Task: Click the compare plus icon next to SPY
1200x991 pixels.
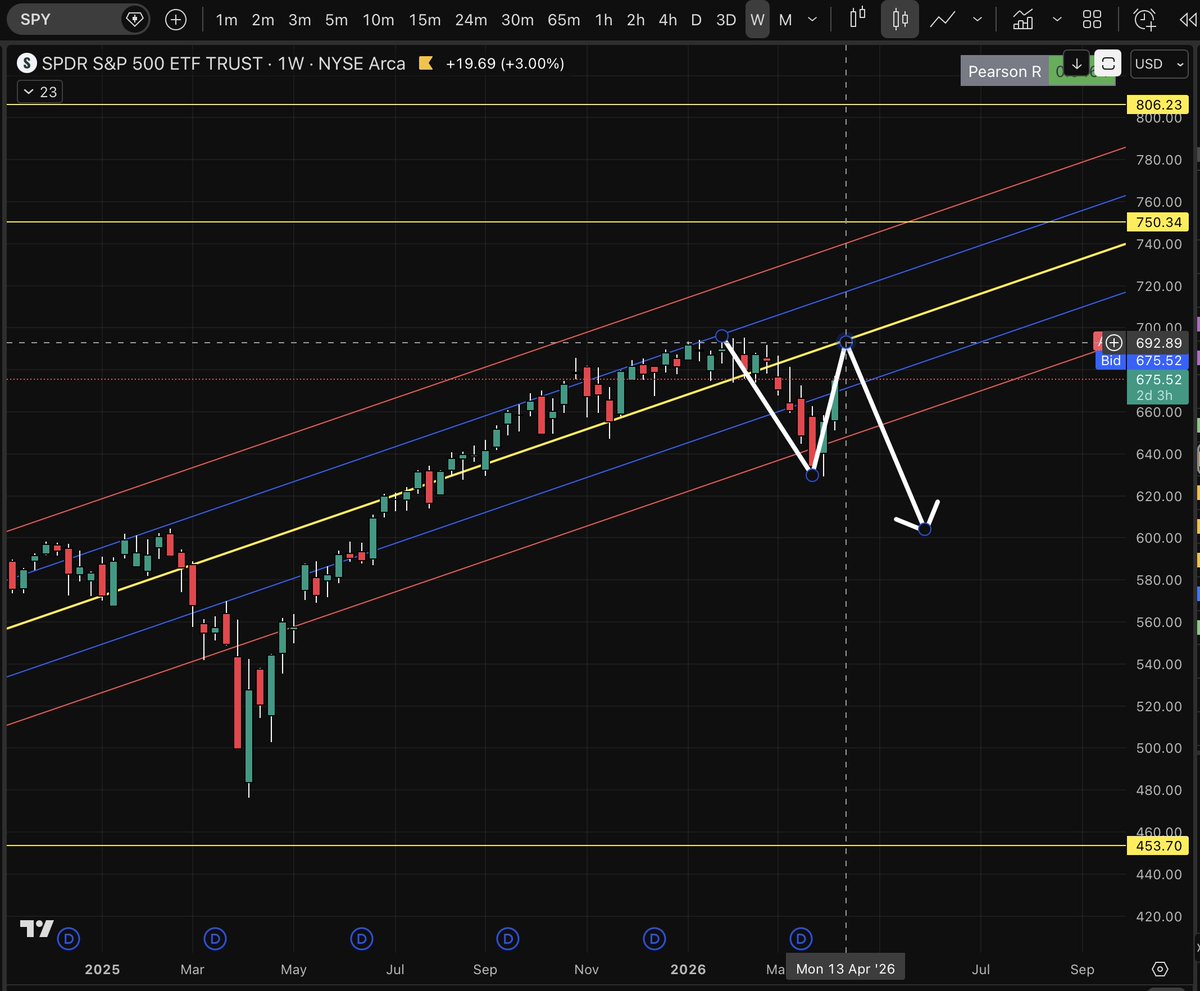Action: point(176,19)
